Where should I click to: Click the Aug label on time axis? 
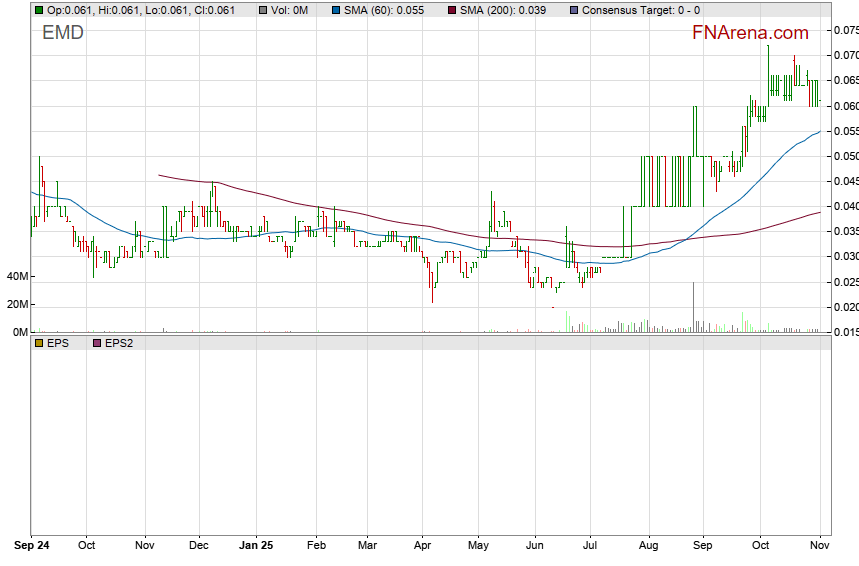648,546
